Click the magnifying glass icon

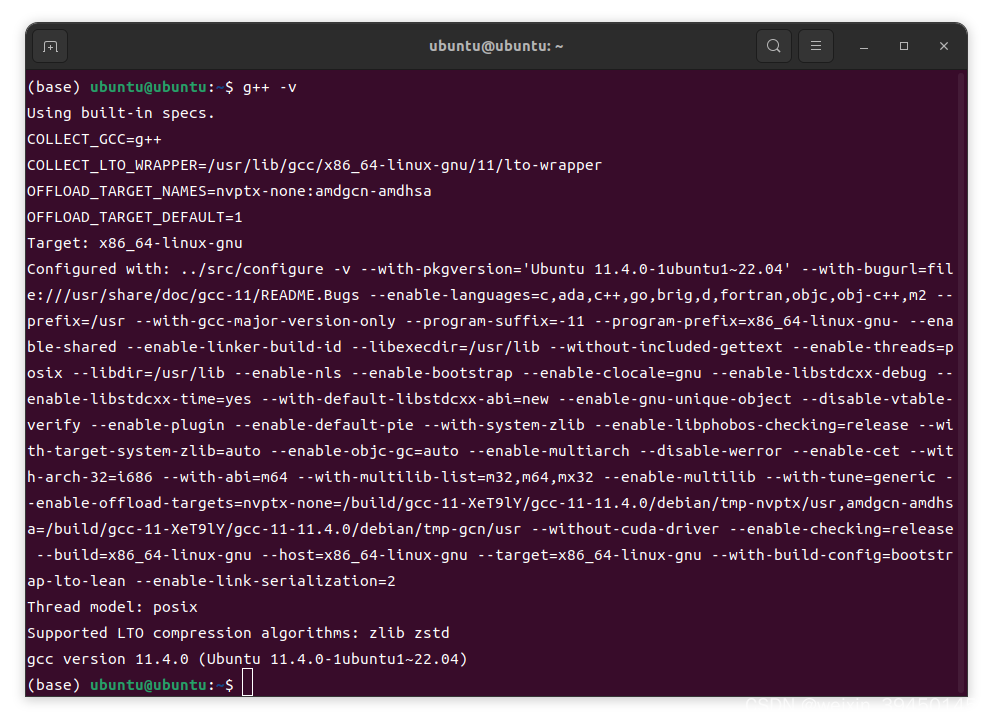click(x=773, y=46)
